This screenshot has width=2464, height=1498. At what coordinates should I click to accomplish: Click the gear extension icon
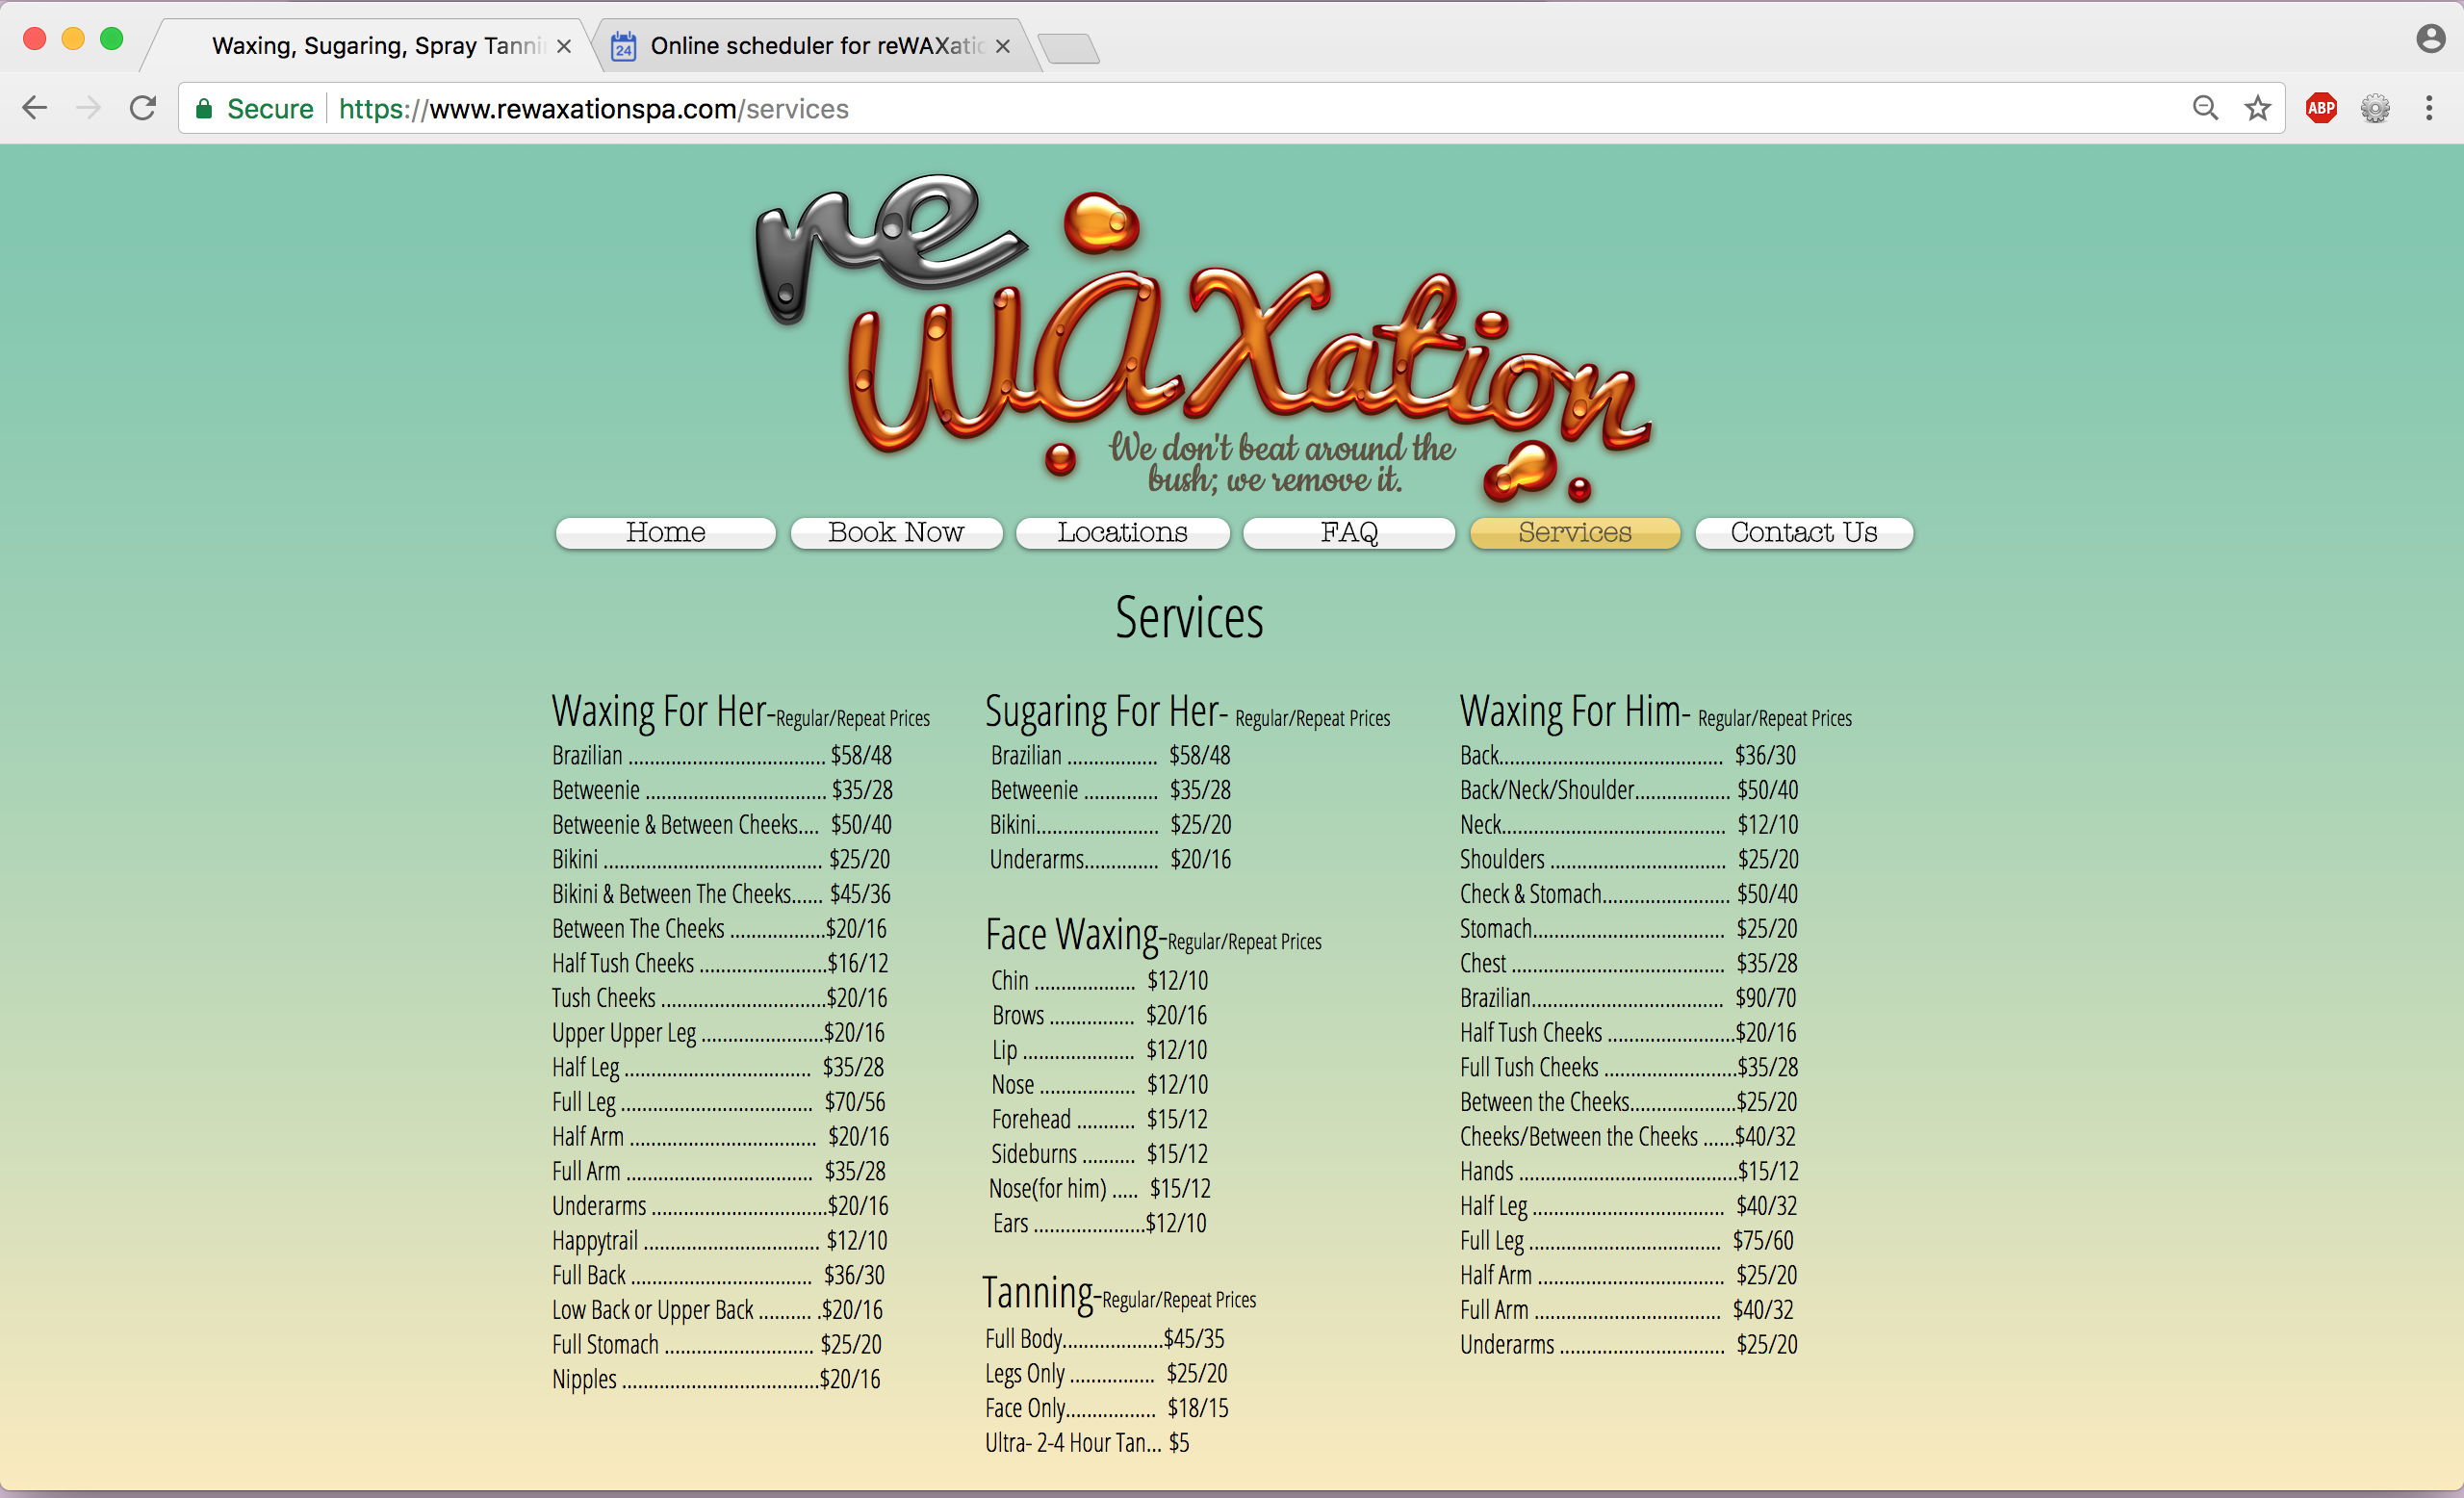click(2375, 108)
